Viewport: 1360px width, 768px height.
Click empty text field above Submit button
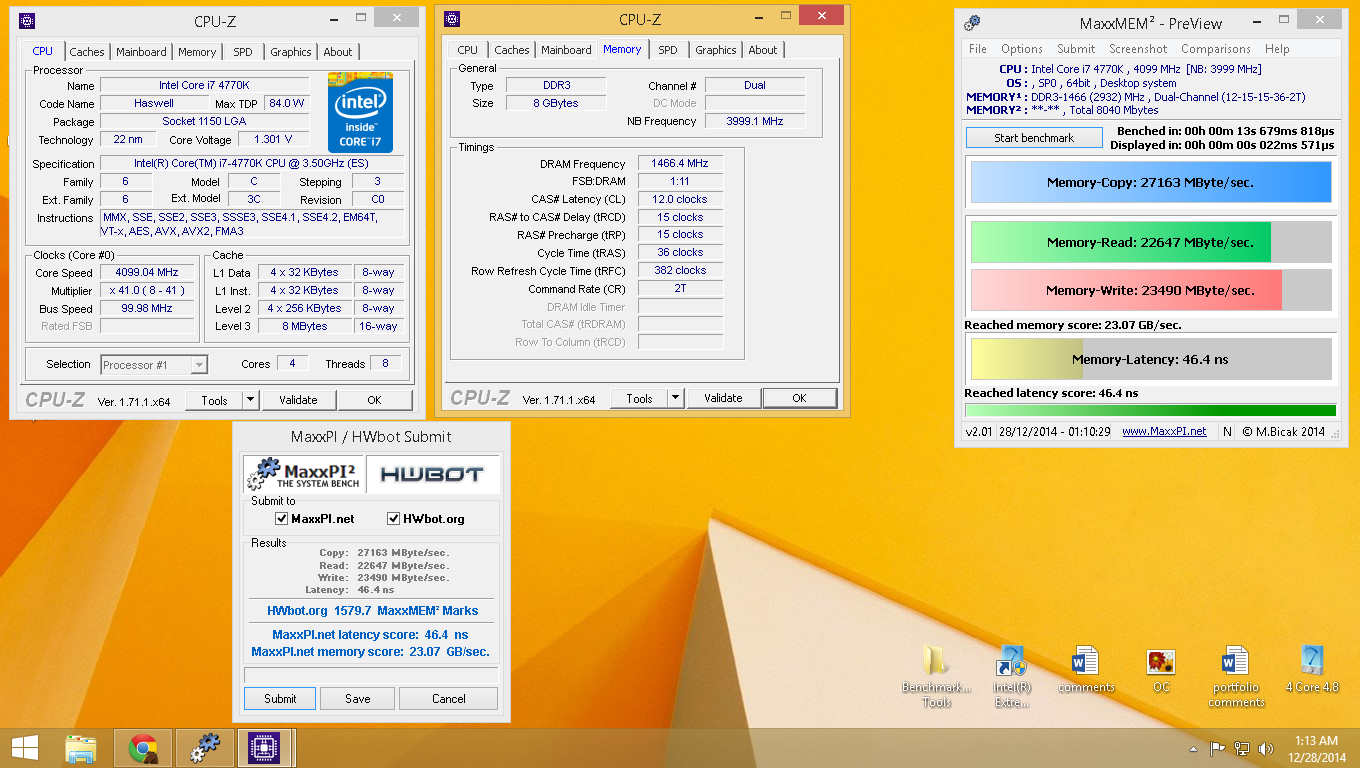[371, 675]
